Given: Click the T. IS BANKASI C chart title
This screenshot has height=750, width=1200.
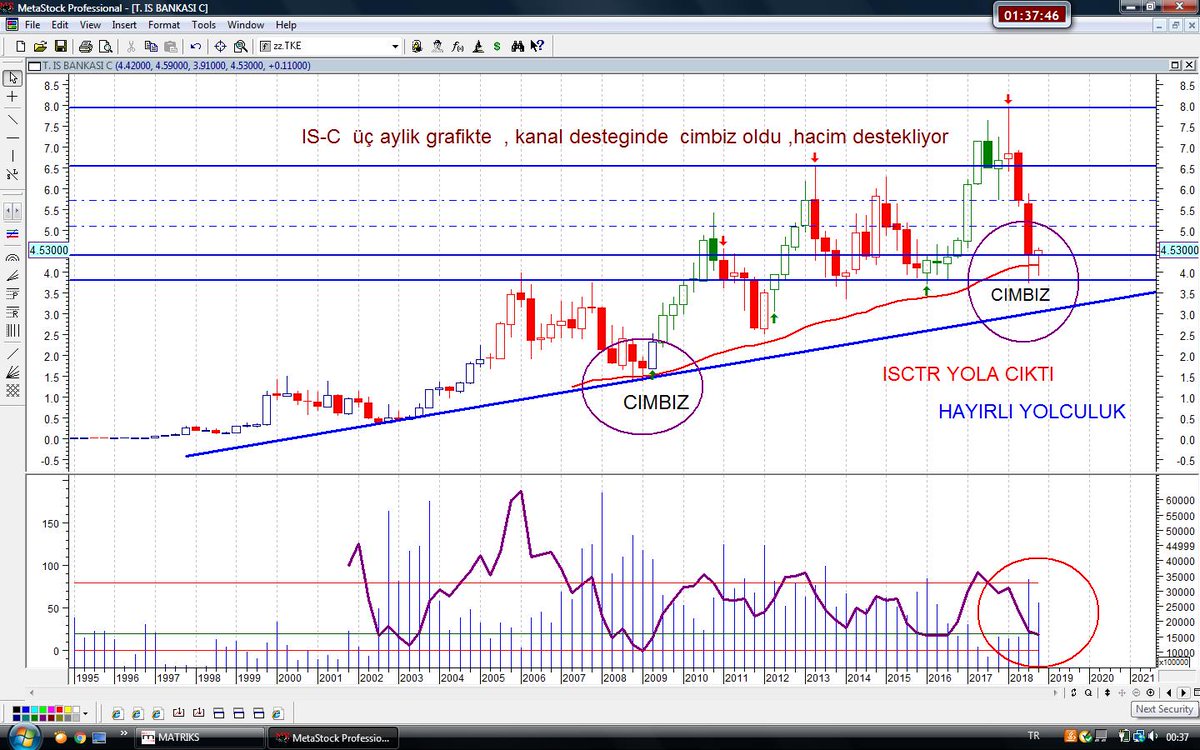Looking at the screenshot, I should coord(78,66).
